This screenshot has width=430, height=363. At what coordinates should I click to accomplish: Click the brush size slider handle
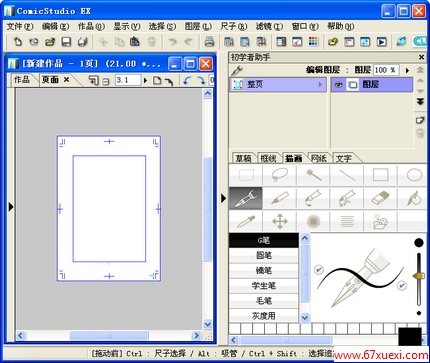point(419,276)
